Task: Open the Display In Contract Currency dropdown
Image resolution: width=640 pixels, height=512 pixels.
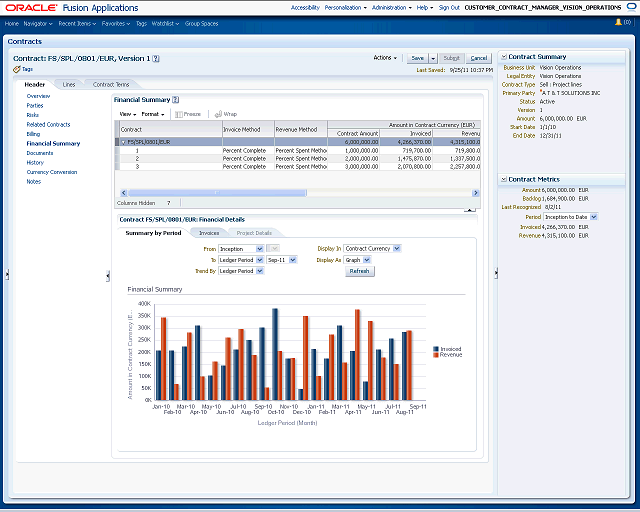Action: click(x=397, y=249)
